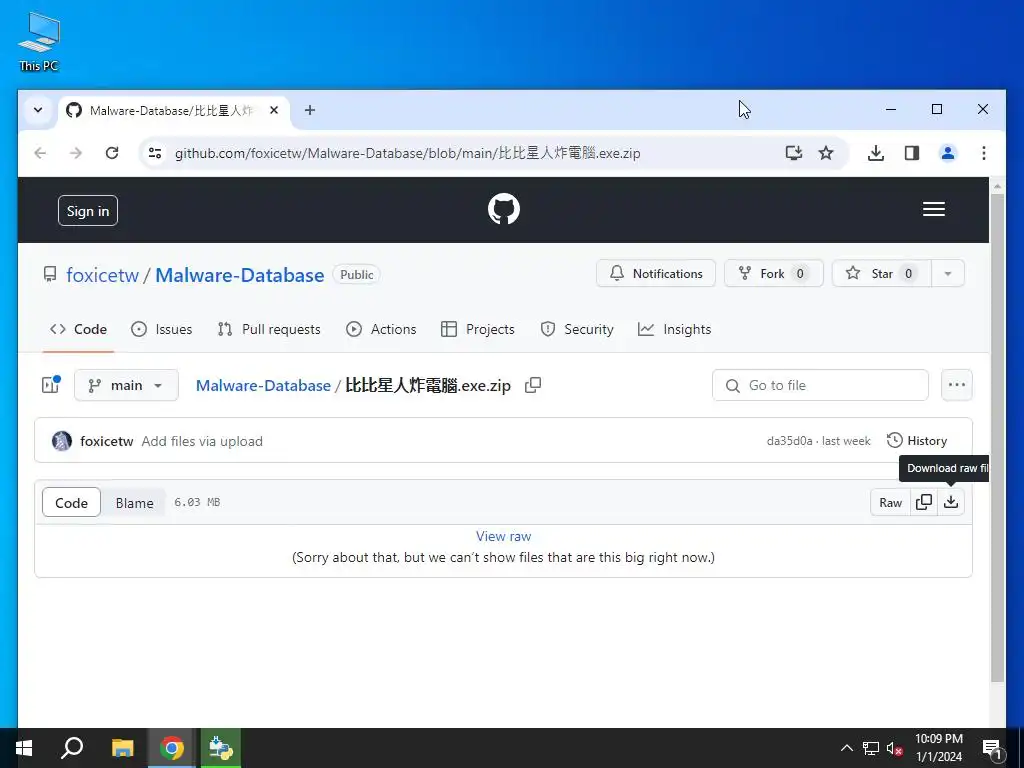Open the Code repository tab
Image resolution: width=1024 pixels, height=768 pixels.
(78, 329)
